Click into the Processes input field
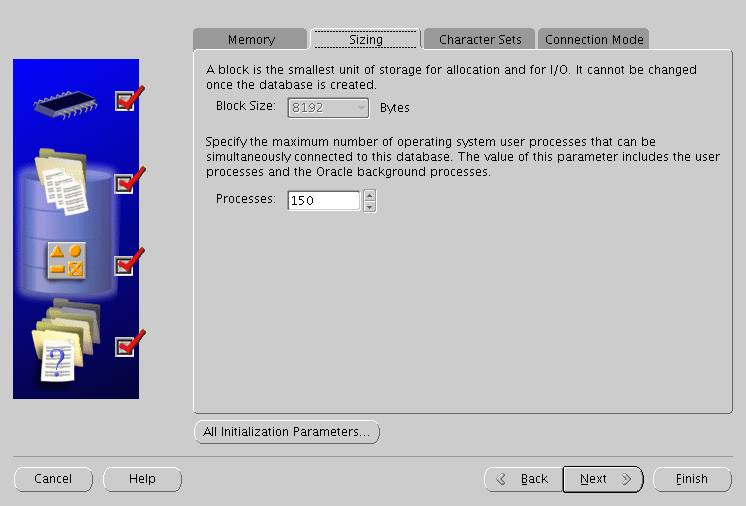The width and height of the screenshot is (746, 506). (324, 200)
